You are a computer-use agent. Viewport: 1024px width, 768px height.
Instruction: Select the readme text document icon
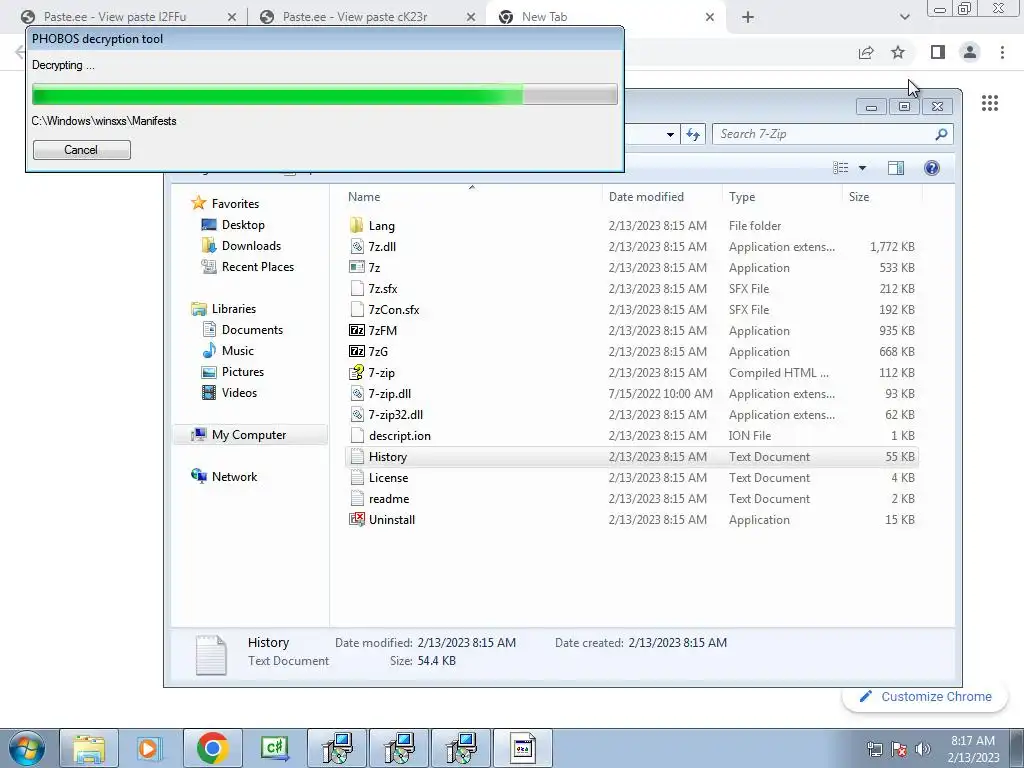(357, 498)
